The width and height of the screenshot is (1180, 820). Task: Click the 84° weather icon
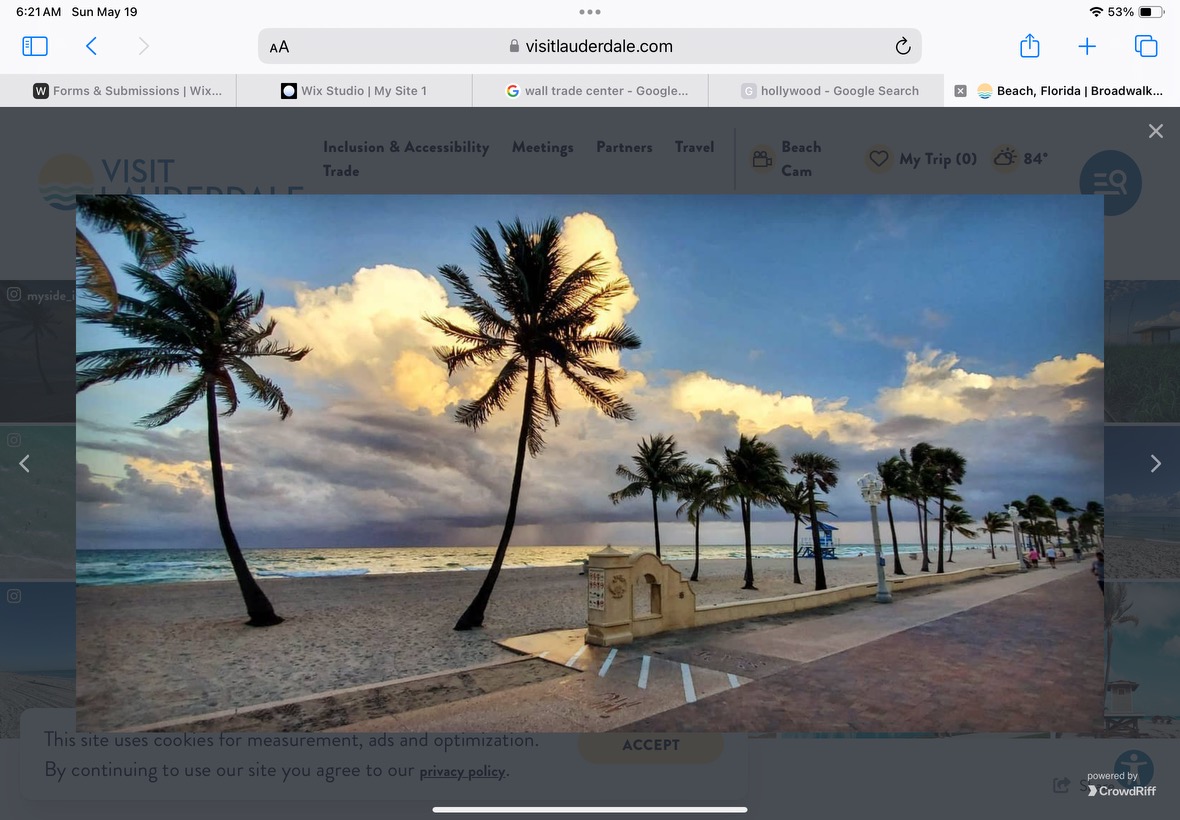pyautogui.click(x=1005, y=158)
